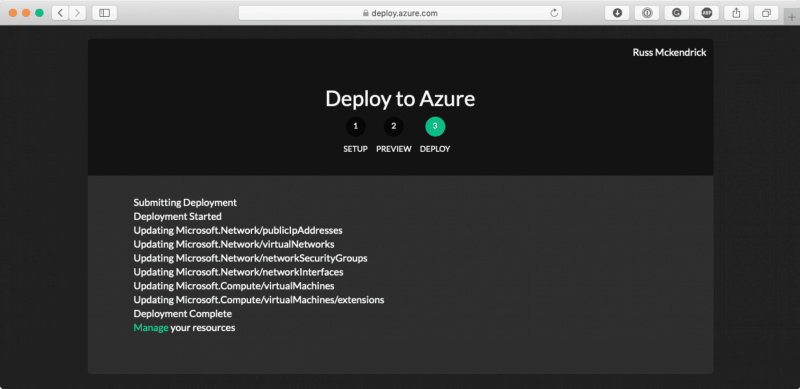This screenshot has width=800, height=389.
Task: Click the Updating Microsoft.Network/virtualNetworks line
Action: coord(234,244)
